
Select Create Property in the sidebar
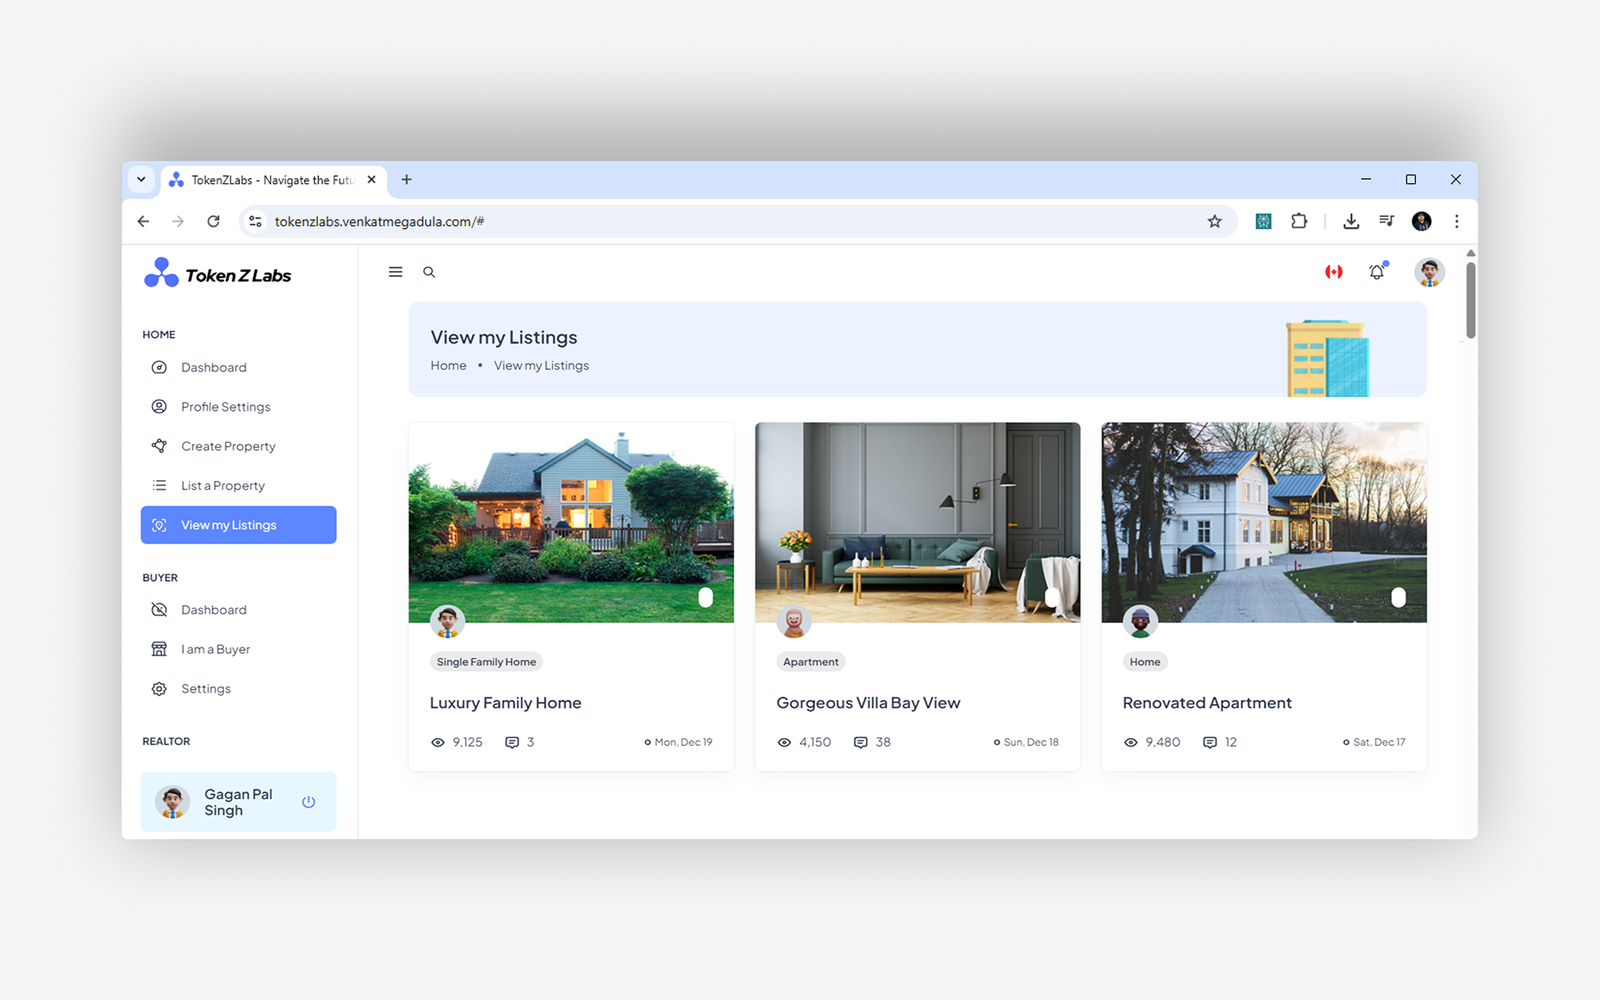point(228,447)
